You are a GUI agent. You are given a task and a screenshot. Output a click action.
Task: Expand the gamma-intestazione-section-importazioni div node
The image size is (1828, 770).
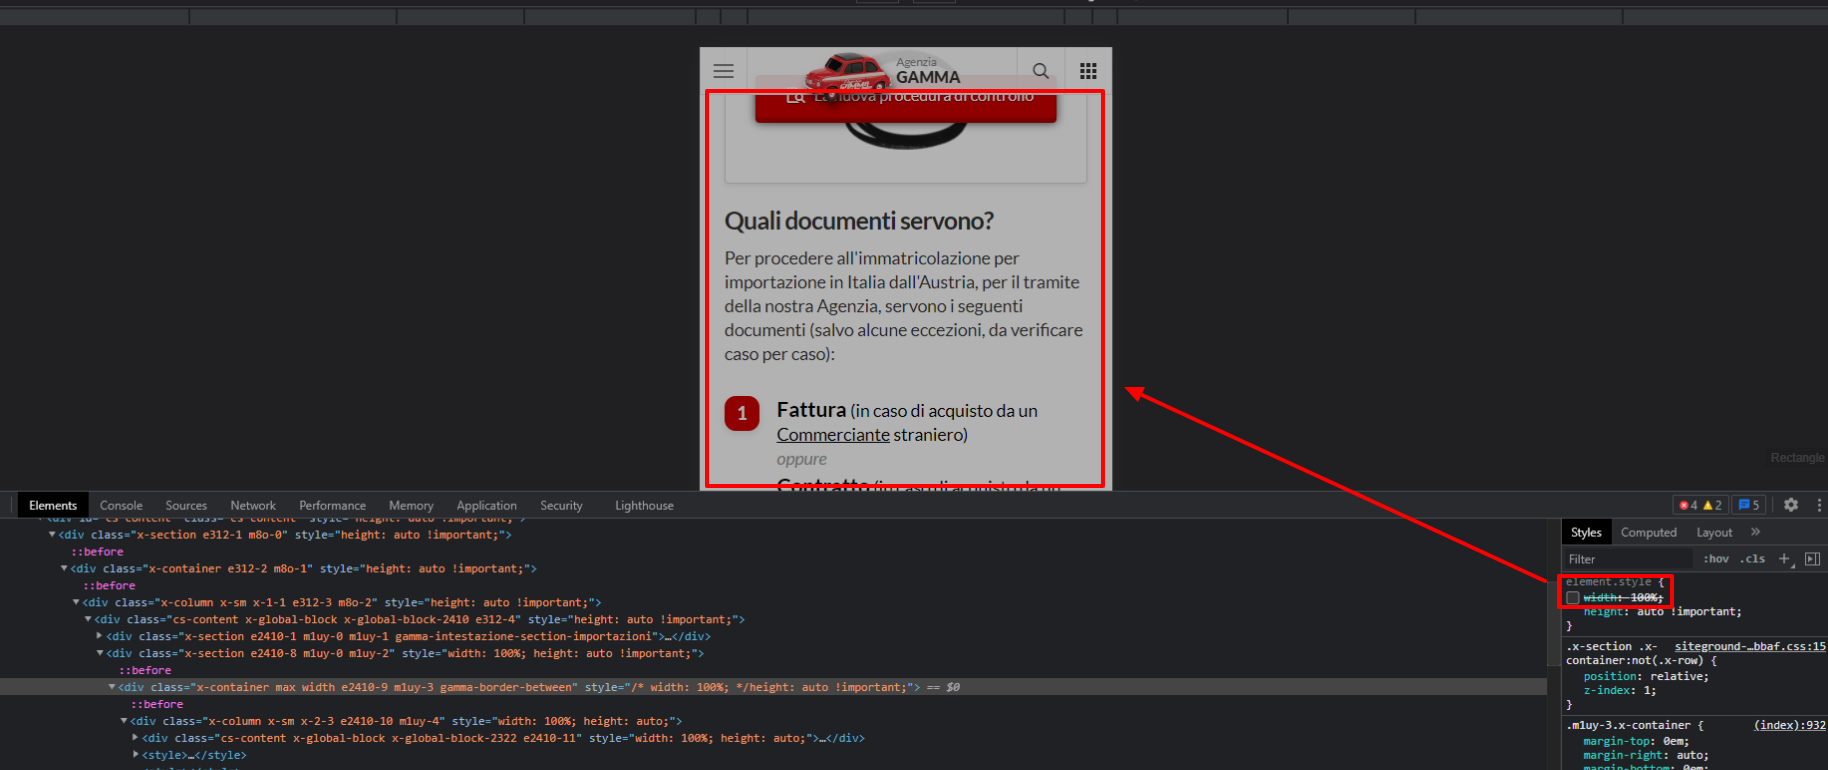point(99,636)
